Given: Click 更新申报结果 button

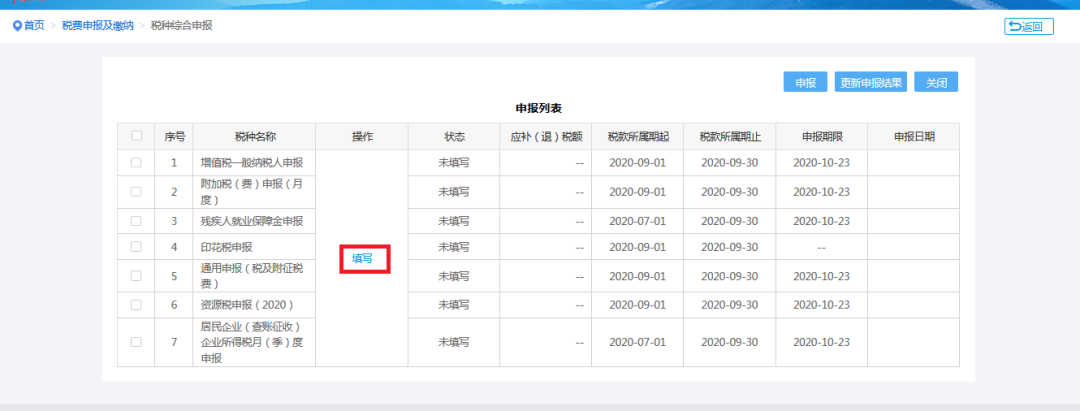Looking at the screenshot, I should tap(871, 82).
